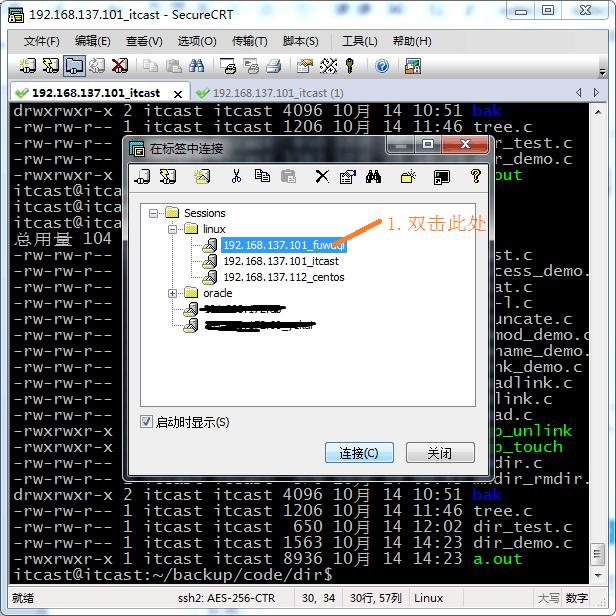The image size is (616, 616).
Task: Click the Print Screen icon in main toolbar
Action: click(x=228, y=66)
